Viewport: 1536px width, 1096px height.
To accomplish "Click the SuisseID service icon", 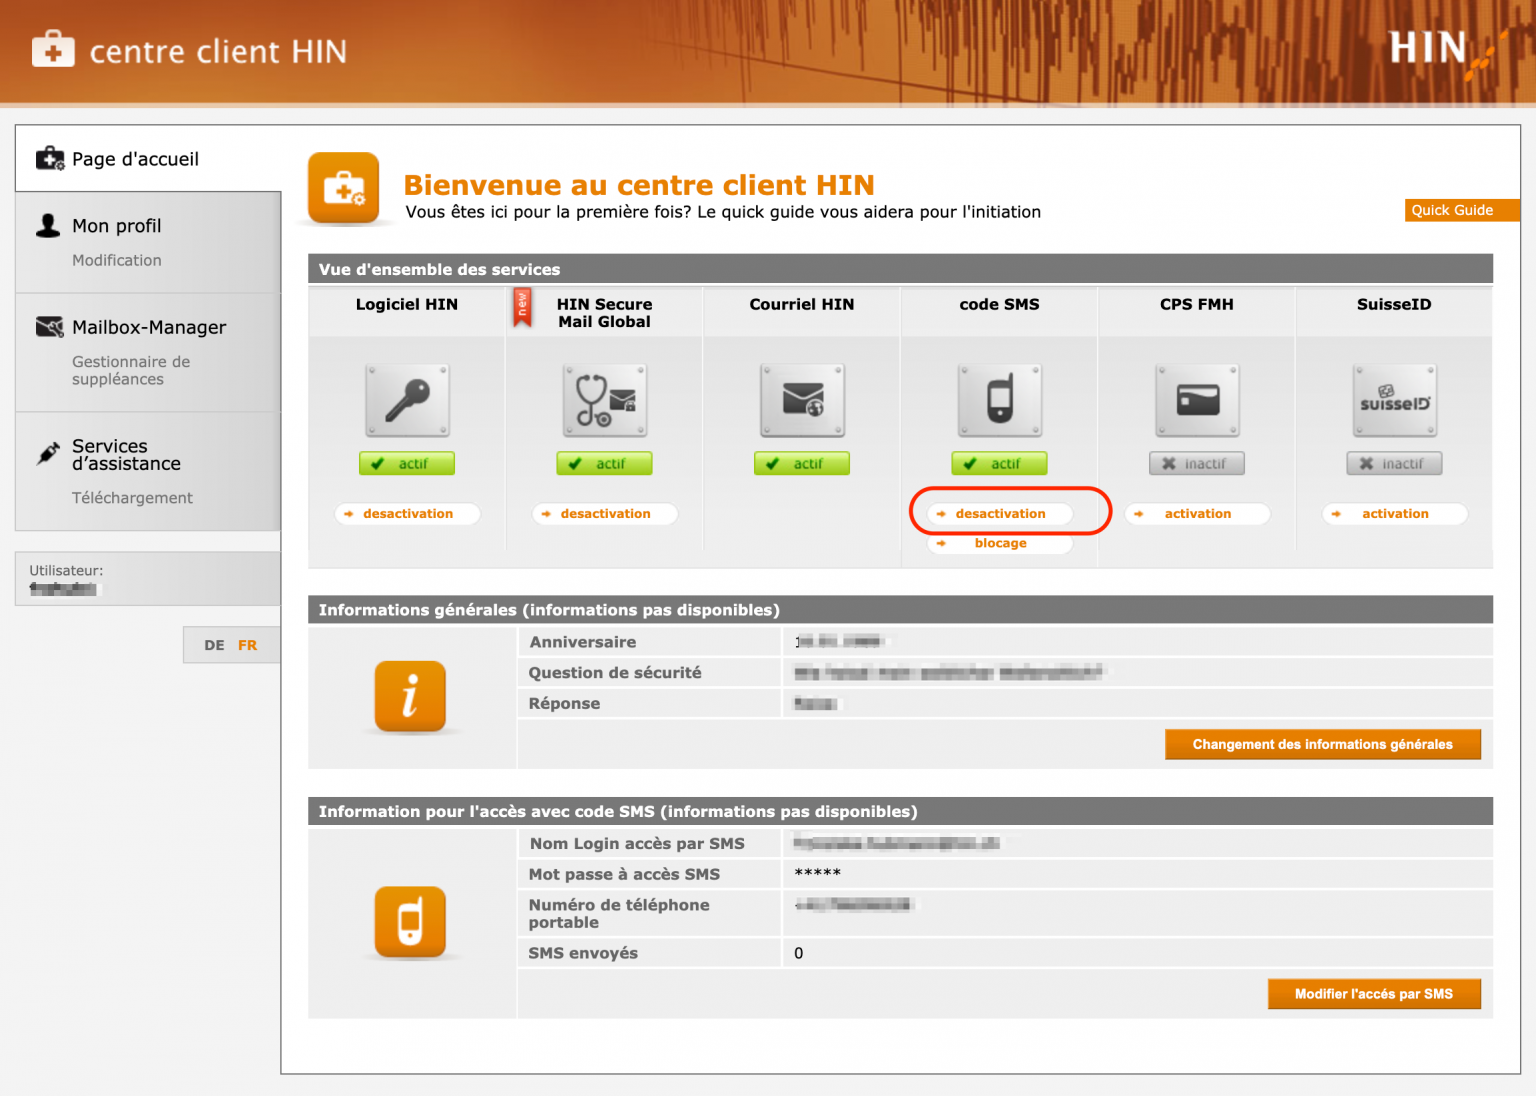I will pos(1394,400).
